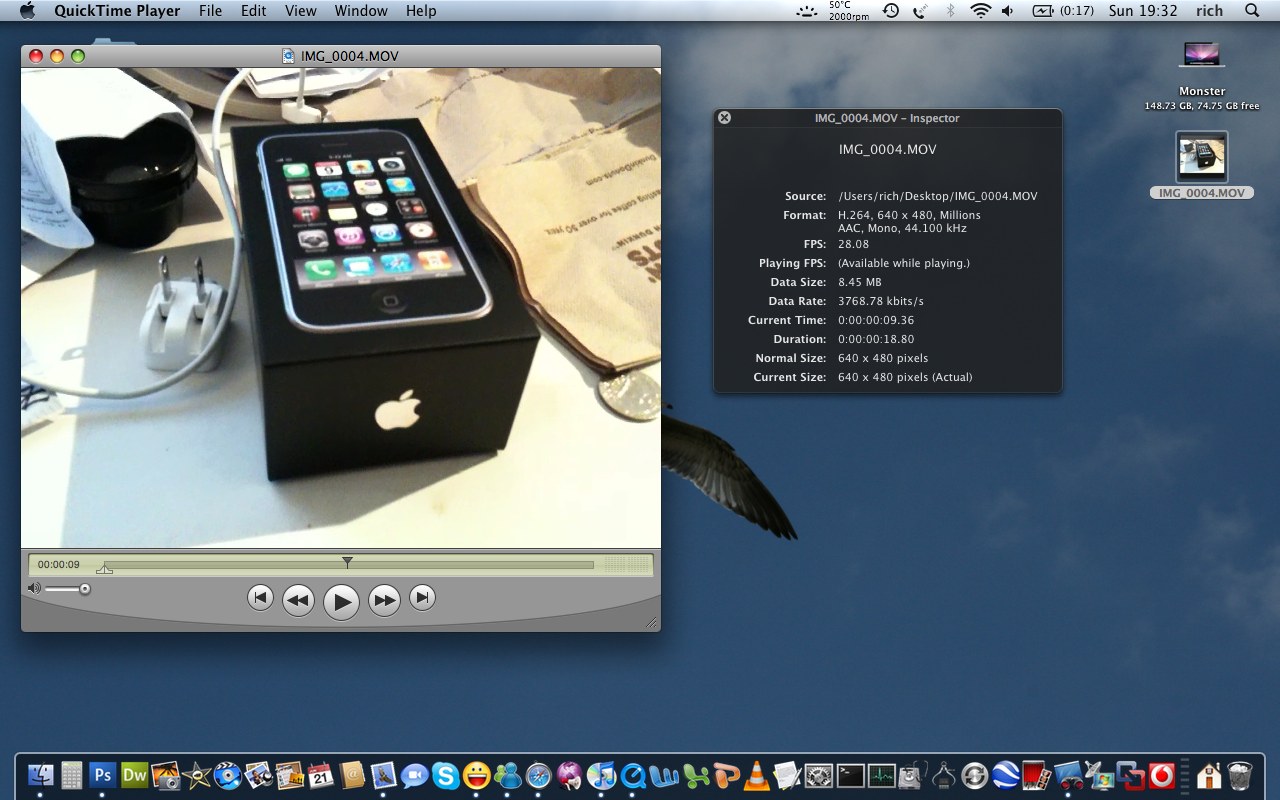The image size is (1280, 800).
Task: Open iPhoto from the Dock
Action: click(165, 775)
